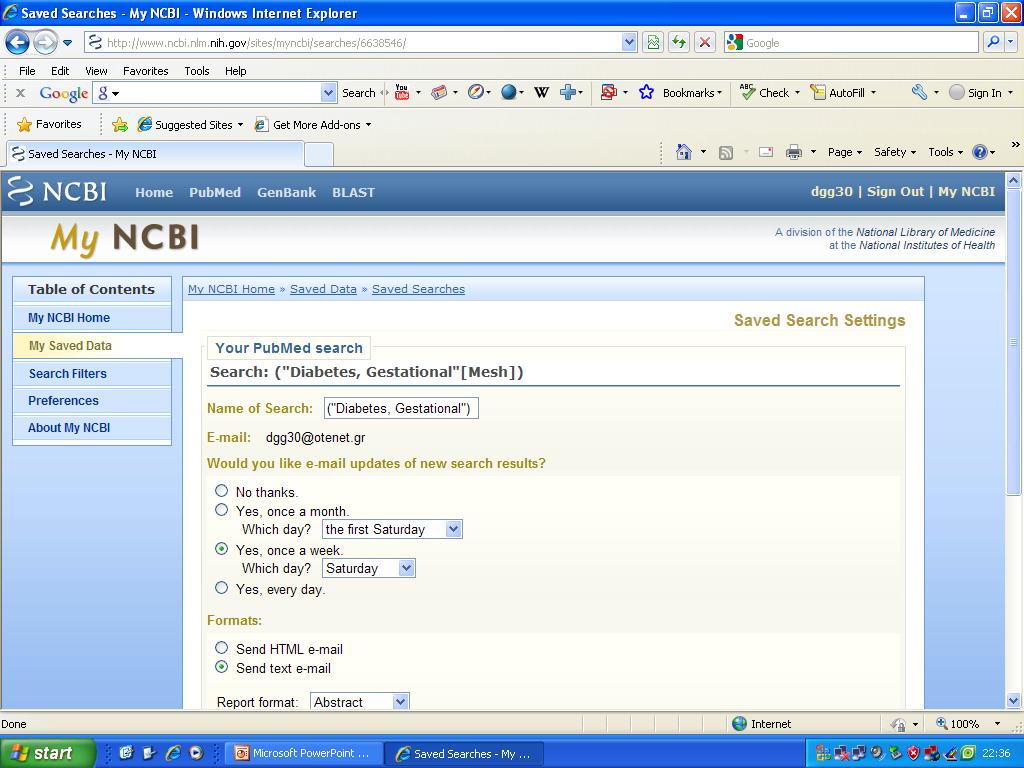Open the new blank tab button
Viewport: 1024px width, 768px height.
coord(319,154)
